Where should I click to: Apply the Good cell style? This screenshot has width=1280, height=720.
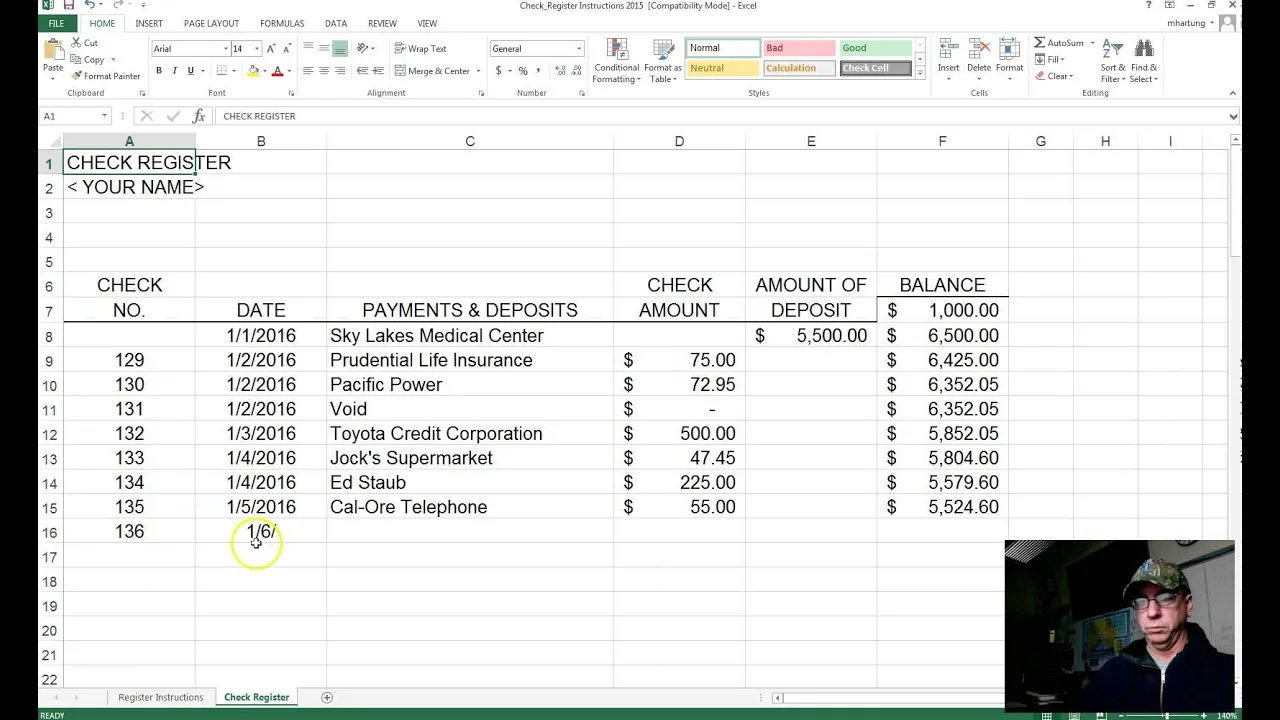[876, 48]
